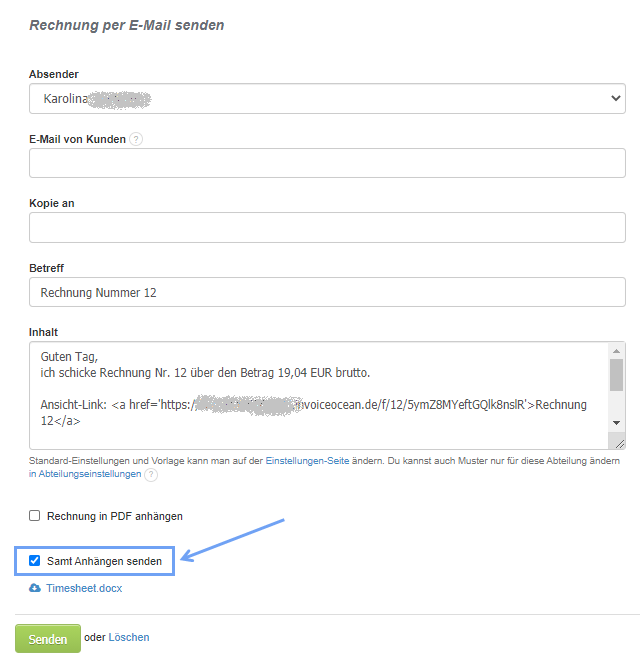Click the textarea resize handle corner

pos(619,444)
